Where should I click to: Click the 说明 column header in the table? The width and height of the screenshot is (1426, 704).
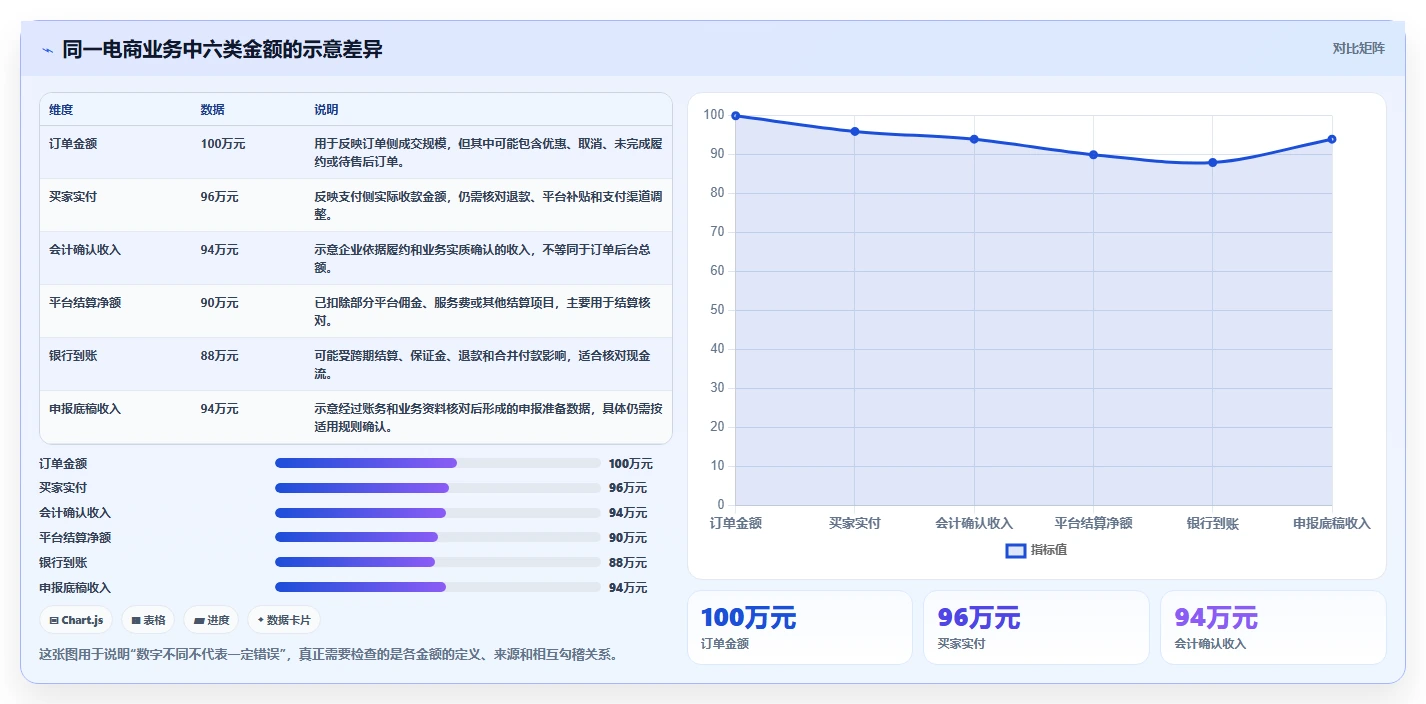point(326,110)
